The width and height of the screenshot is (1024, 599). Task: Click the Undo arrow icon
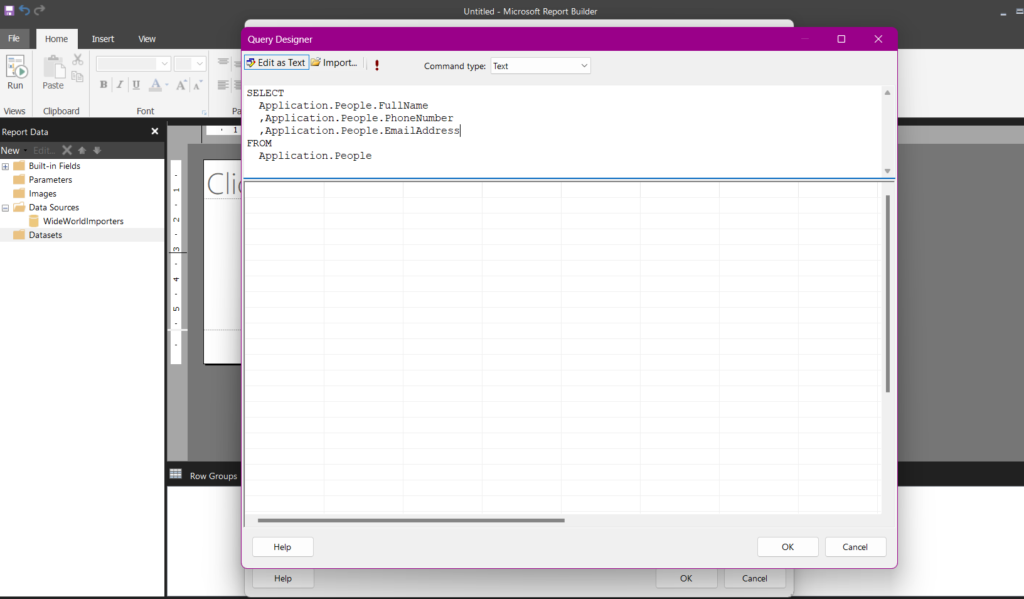click(24, 10)
